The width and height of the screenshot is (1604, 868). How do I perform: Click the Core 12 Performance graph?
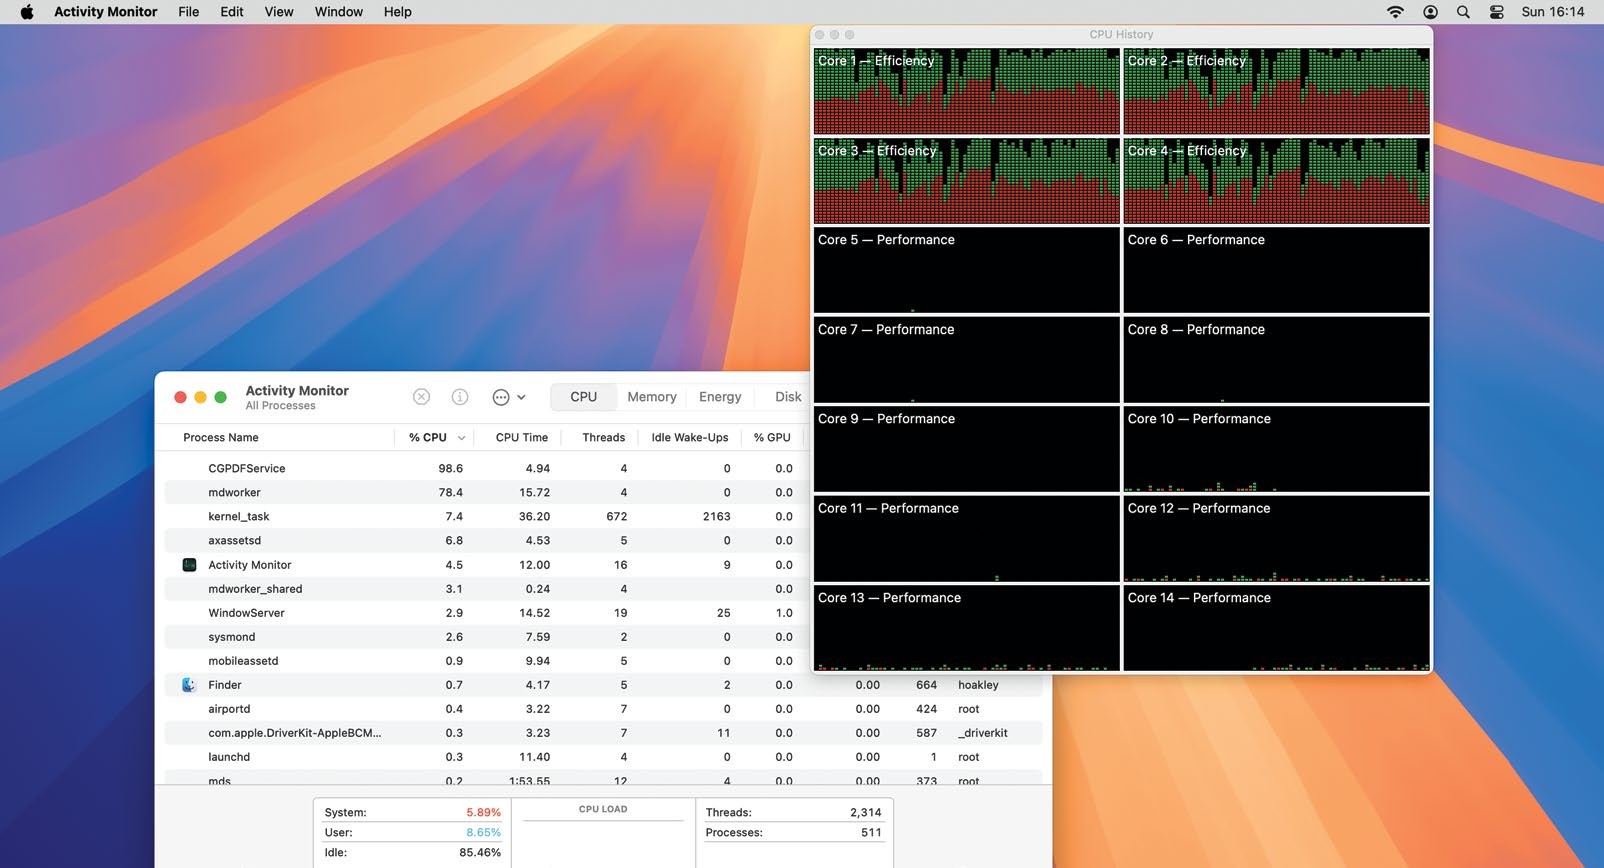coord(1276,538)
